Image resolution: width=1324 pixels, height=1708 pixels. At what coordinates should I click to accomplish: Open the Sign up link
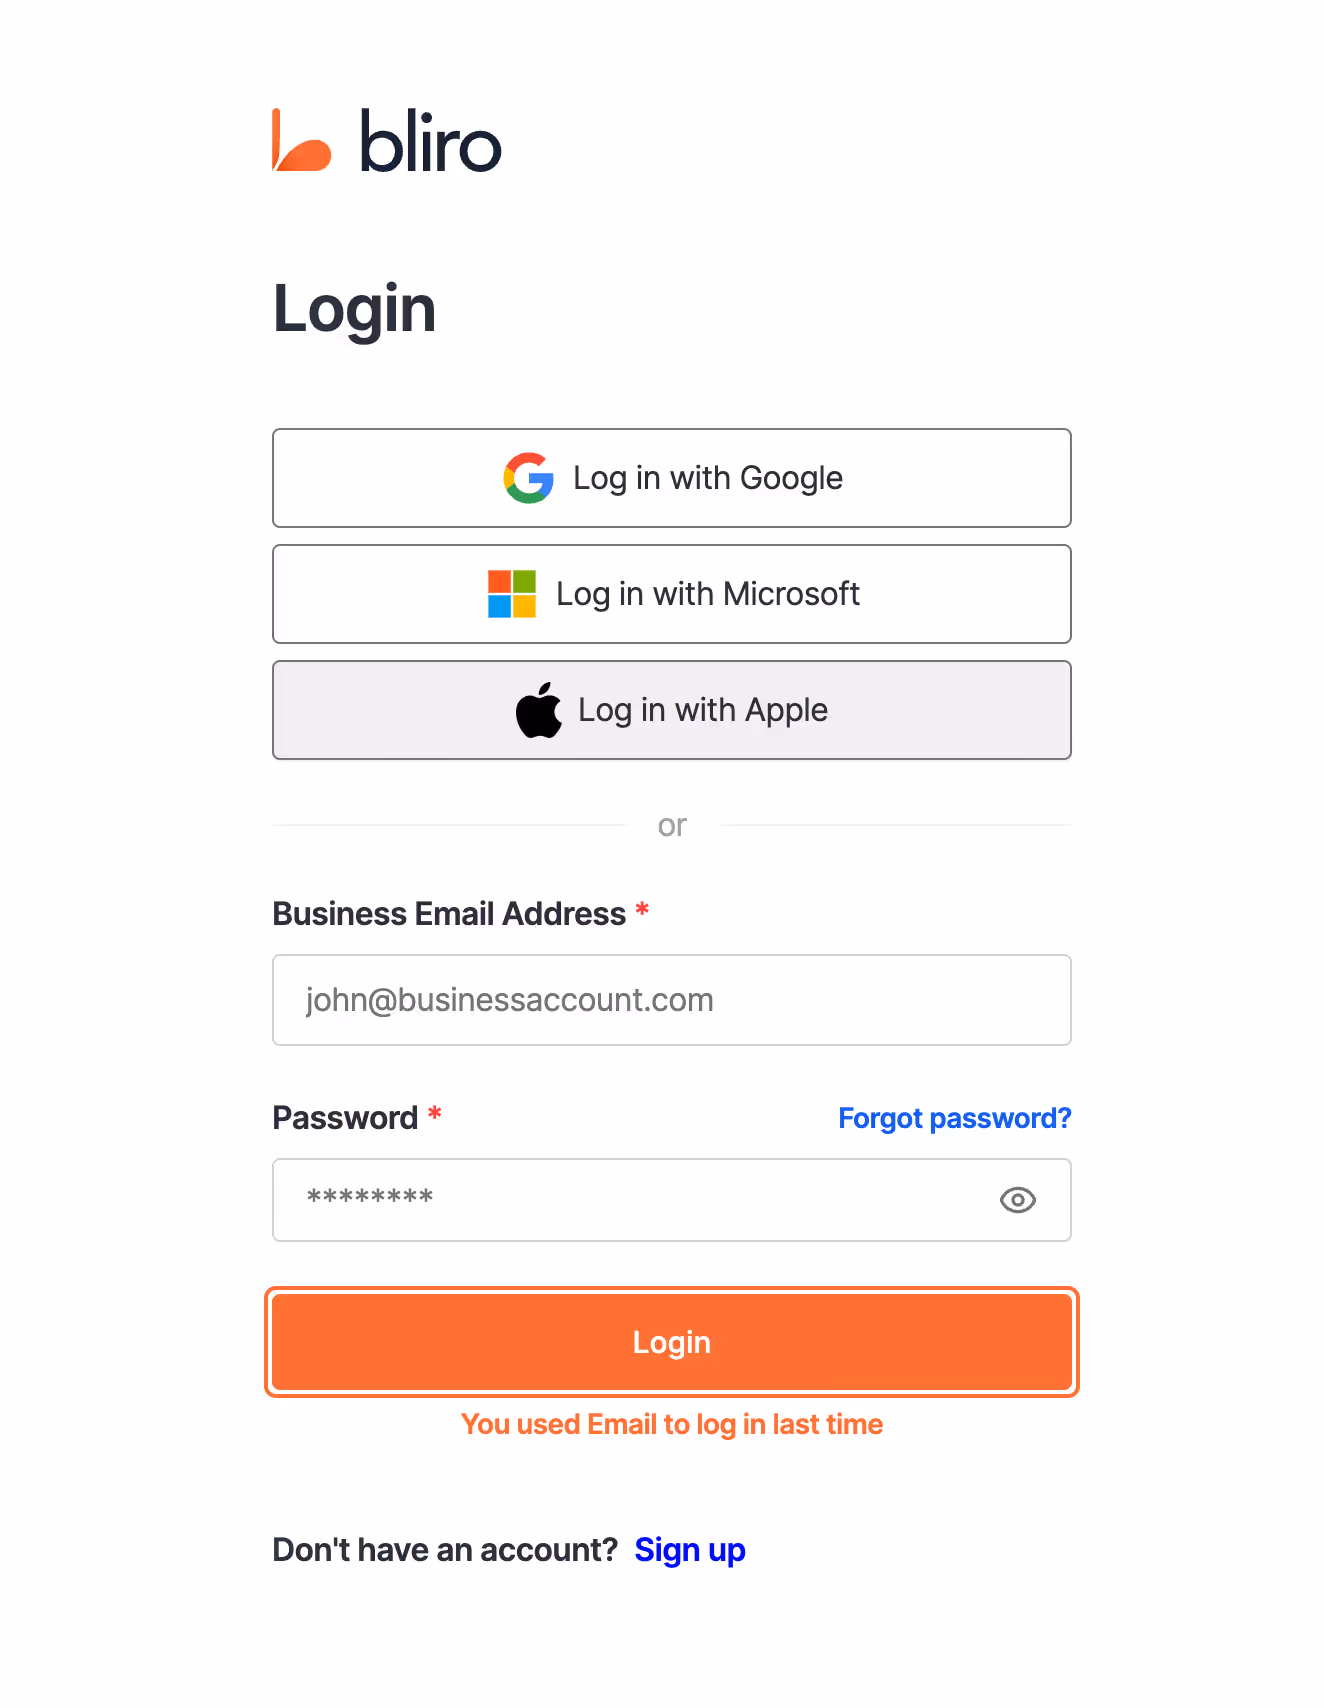690,1550
